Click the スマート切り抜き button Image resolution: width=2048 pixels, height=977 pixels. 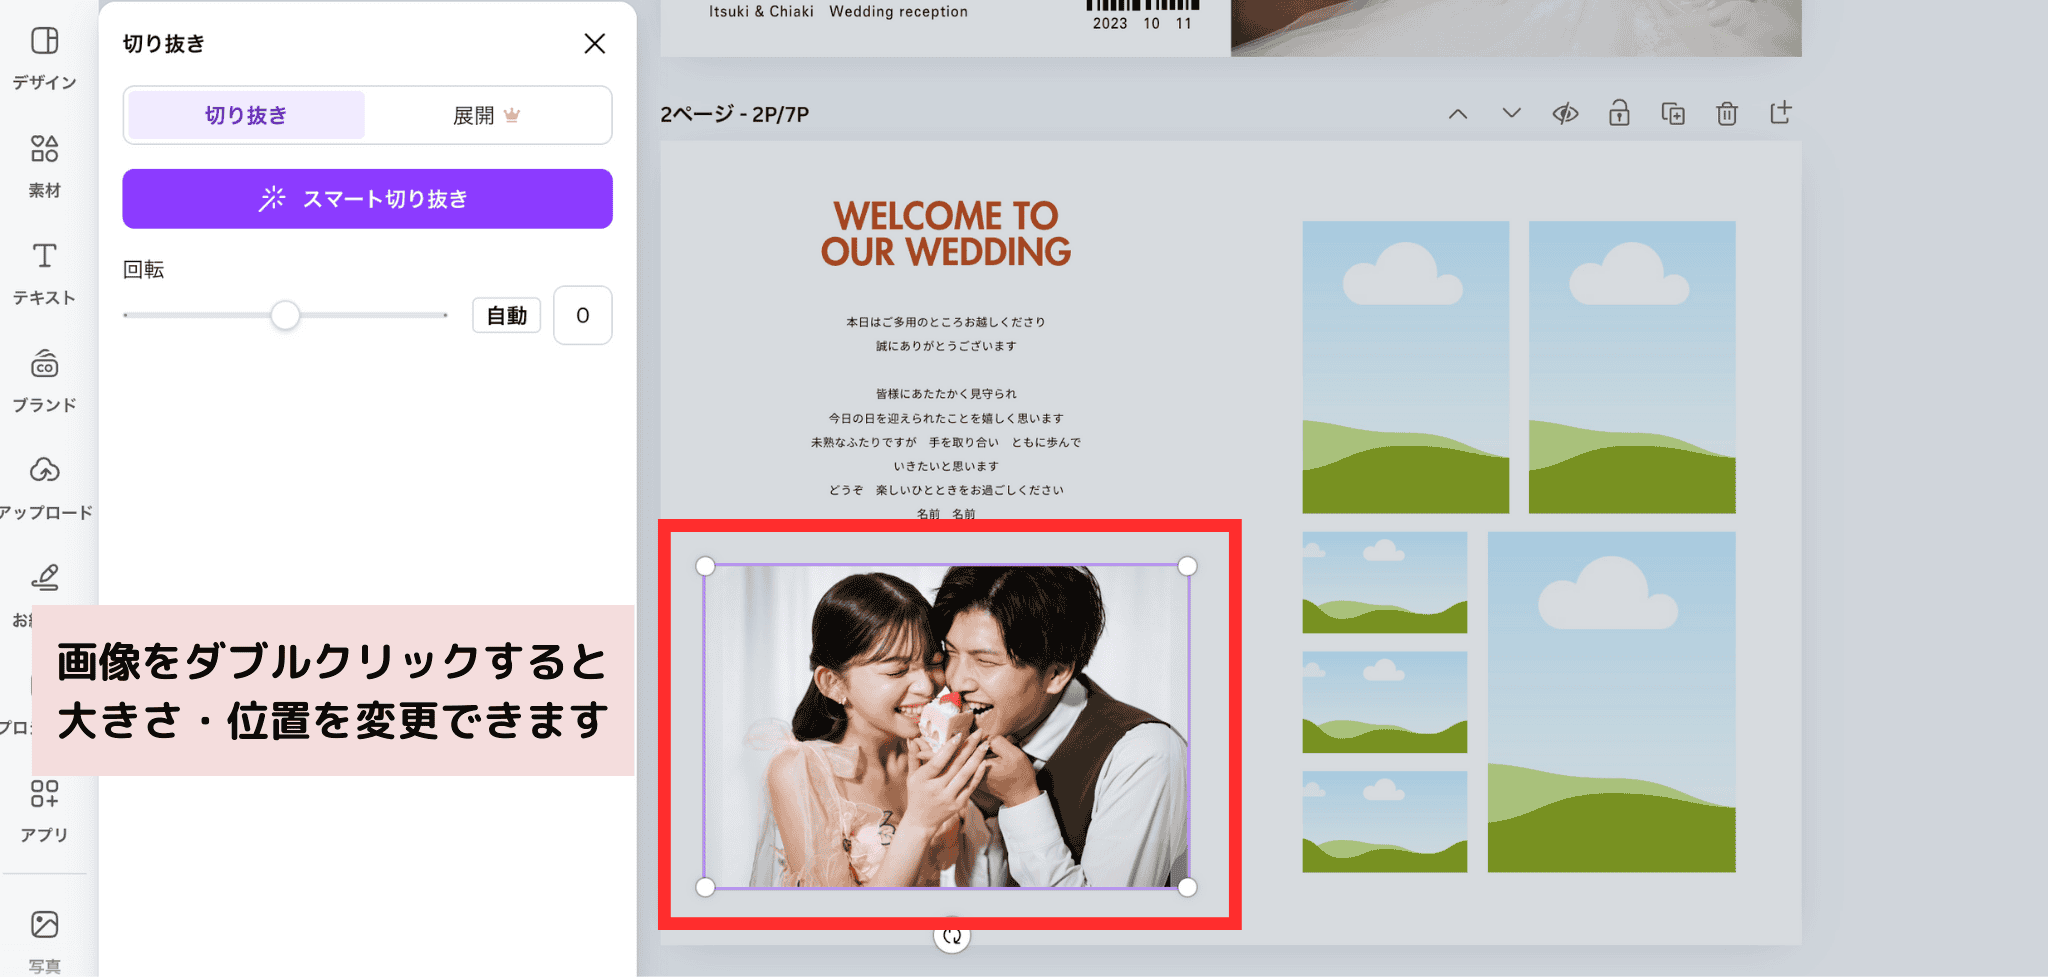click(x=367, y=199)
